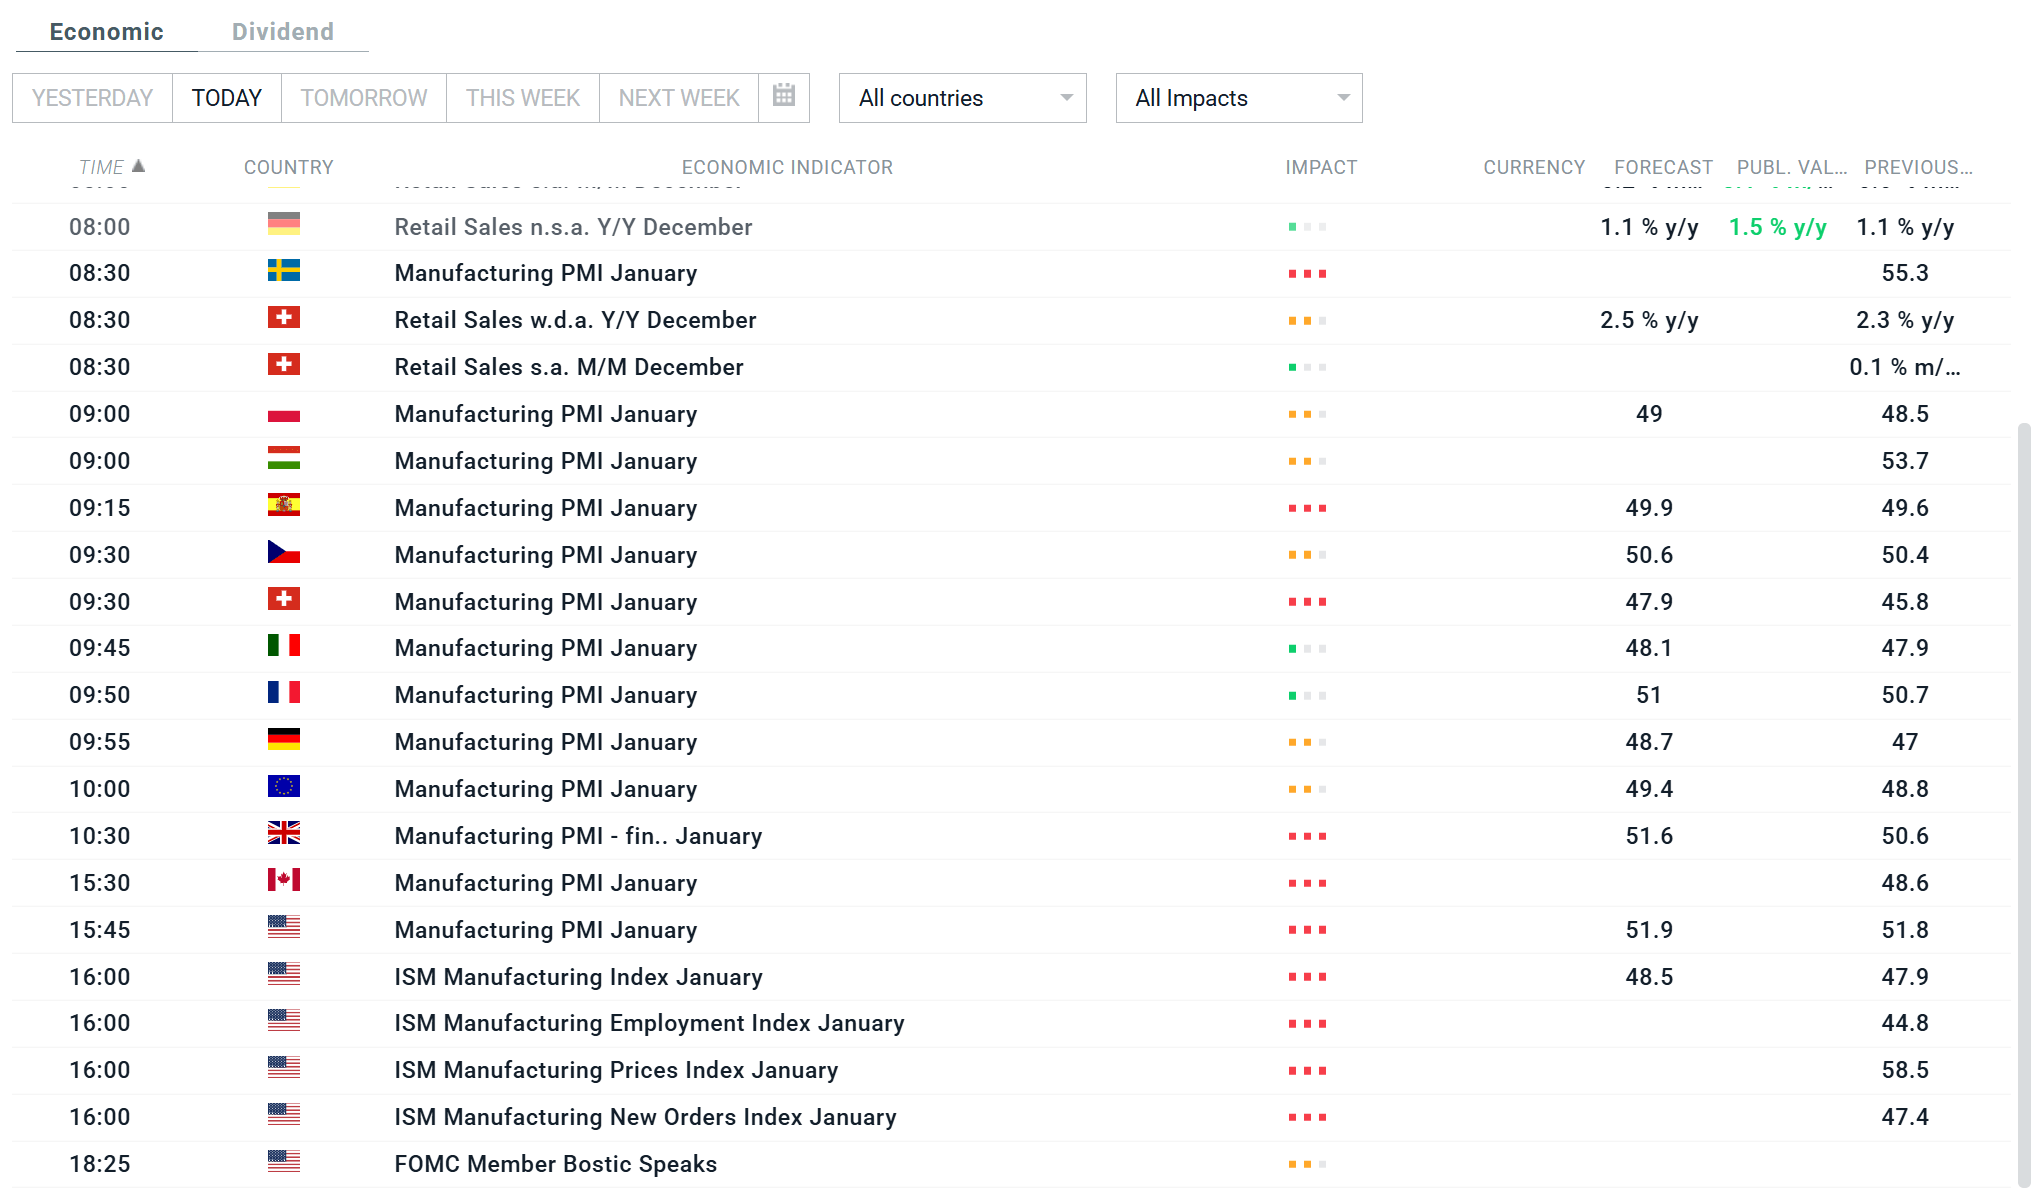Select the Economic tab
Viewport: 2041px width, 1197px height.
106,32
